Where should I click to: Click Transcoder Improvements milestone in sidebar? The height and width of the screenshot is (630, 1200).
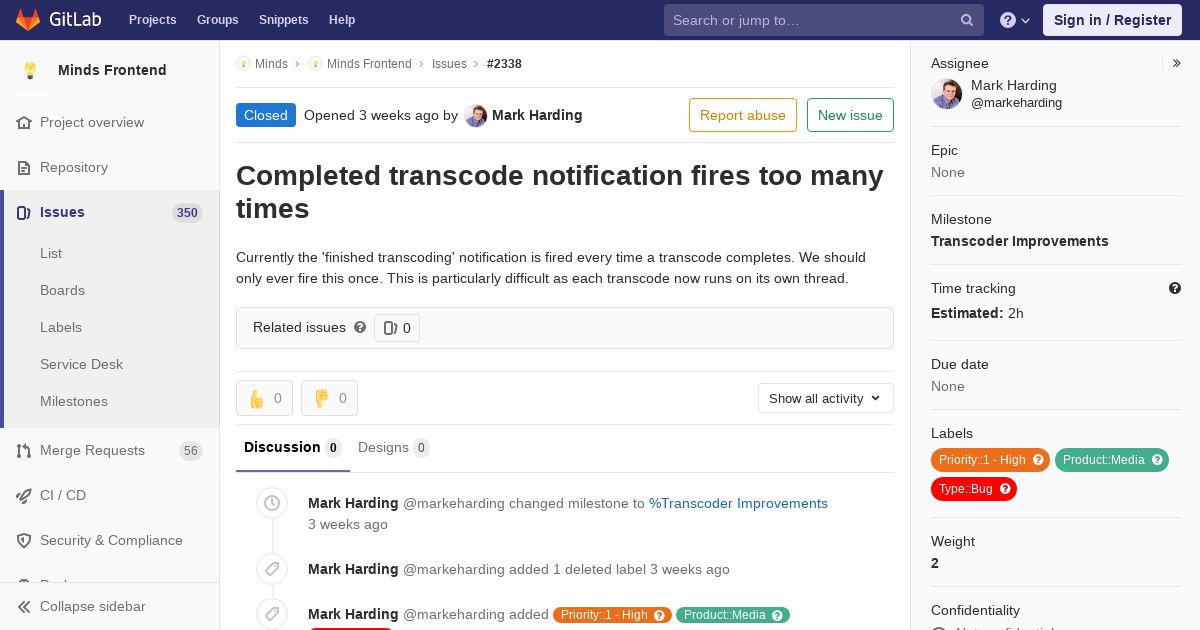[x=1019, y=241]
